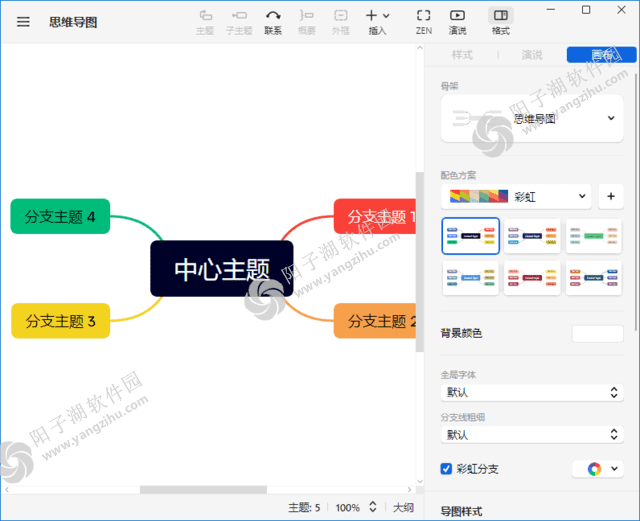Select the orange 分支主题 2 node

(375, 321)
